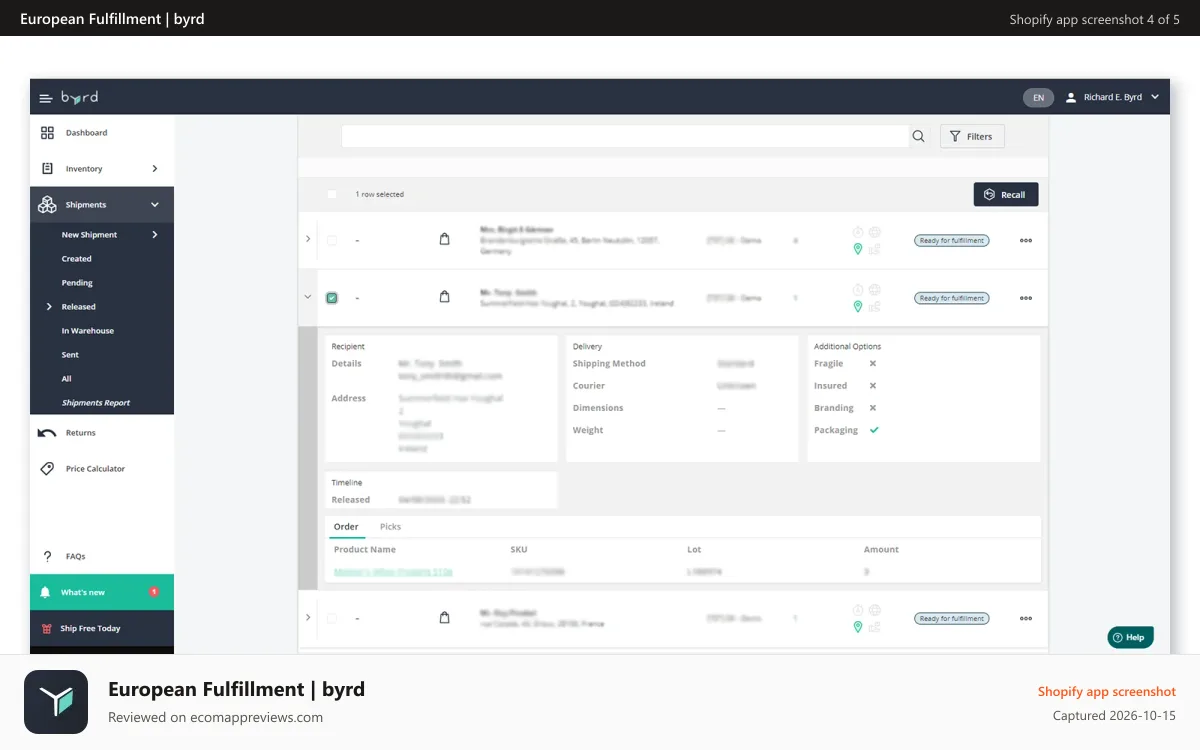The height and width of the screenshot is (750, 1200).
Task: Click the Packaging checkmark in Additional Options
Action: pos(874,430)
